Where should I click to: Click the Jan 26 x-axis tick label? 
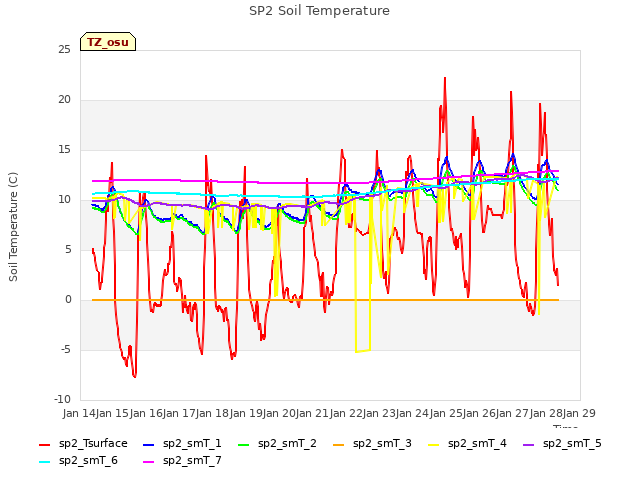coord(479,413)
